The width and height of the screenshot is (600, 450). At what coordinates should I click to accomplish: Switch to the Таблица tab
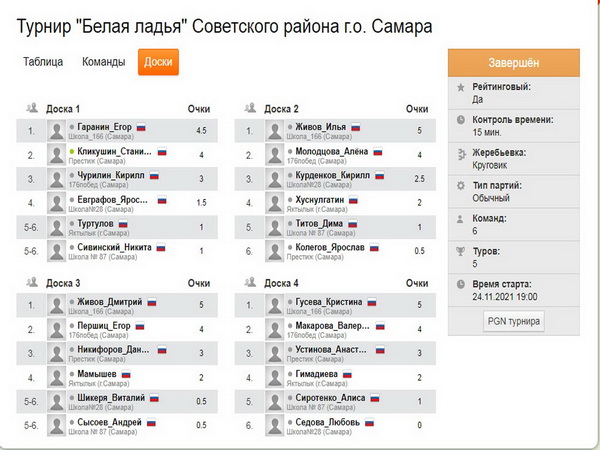(x=43, y=62)
